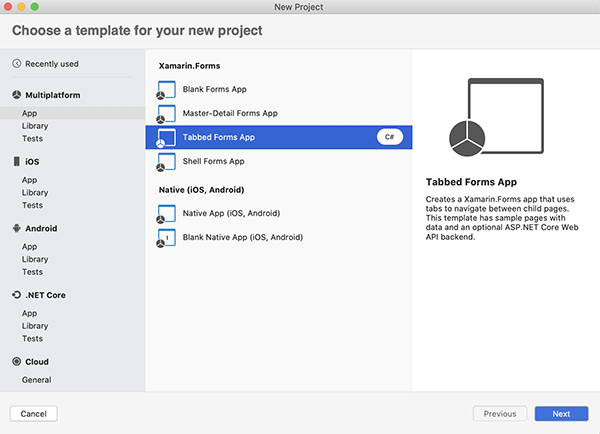Click the Recently used clock icon
The height and width of the screenshot is (434, 600).
pos(16,64)
